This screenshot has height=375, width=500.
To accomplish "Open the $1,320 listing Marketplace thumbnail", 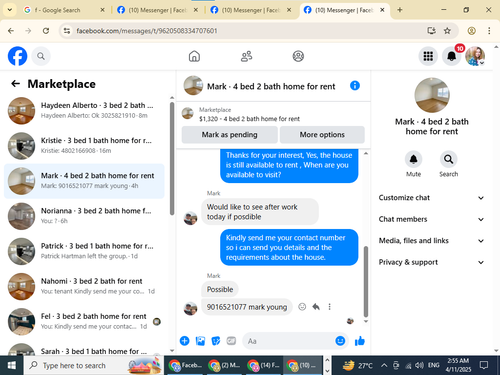I will [187, 113].
